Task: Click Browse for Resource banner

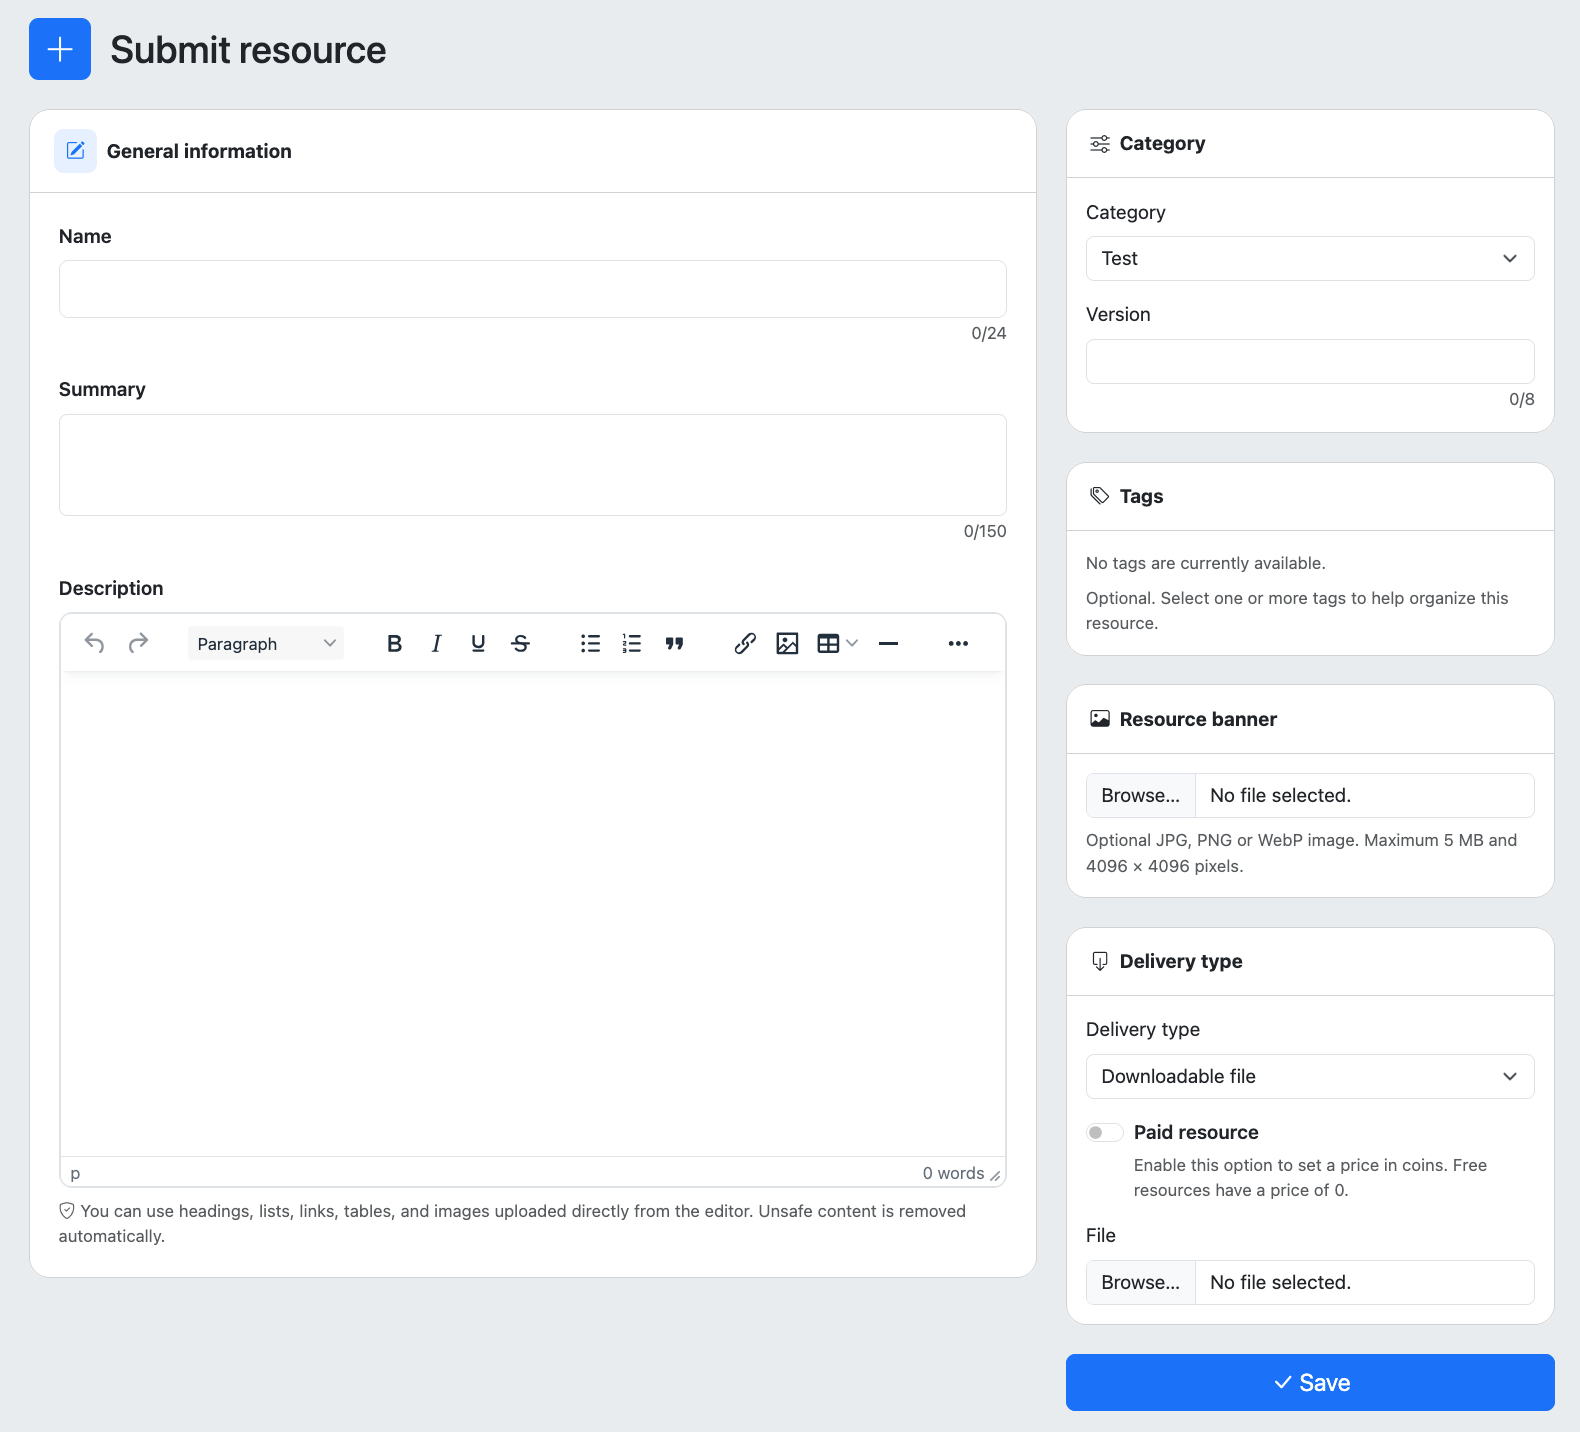Action: (x=1141, y=796)
